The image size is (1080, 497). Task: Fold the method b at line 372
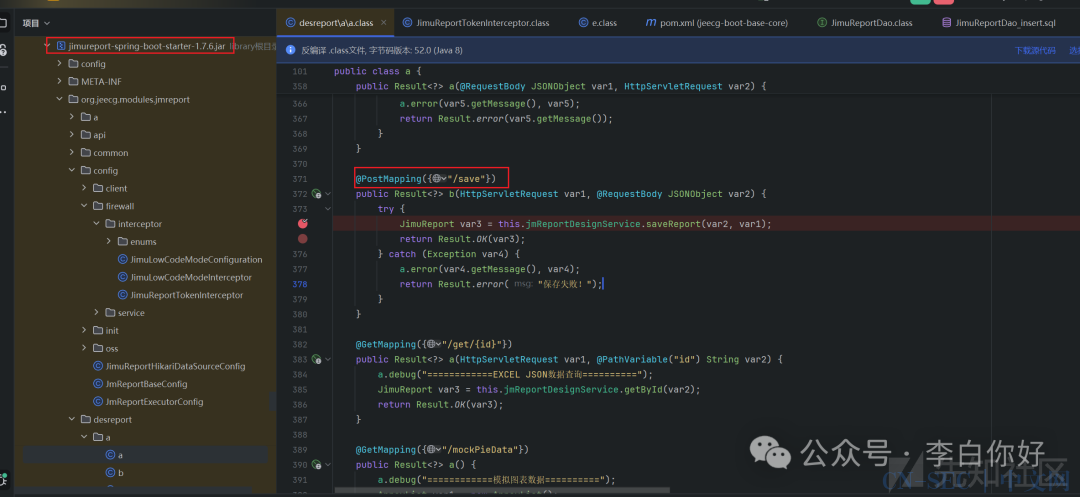click(328, 194)
